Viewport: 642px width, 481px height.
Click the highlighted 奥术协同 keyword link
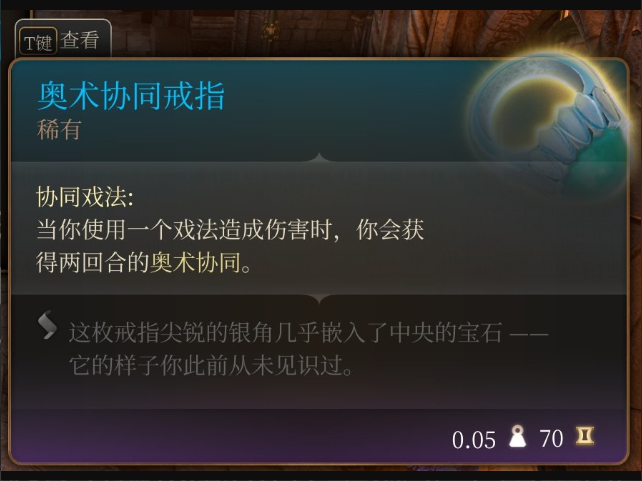pyautogui.click(x=195, y=262)
